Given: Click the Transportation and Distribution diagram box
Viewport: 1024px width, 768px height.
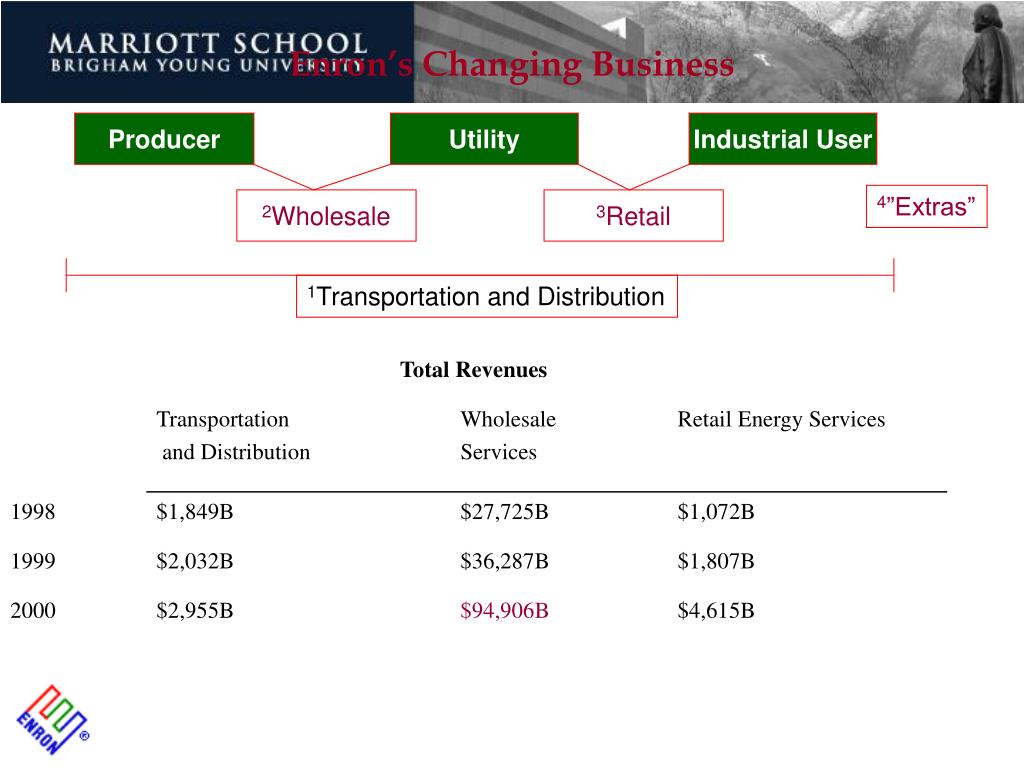Looking at the screenshot, I should [487, 296].
